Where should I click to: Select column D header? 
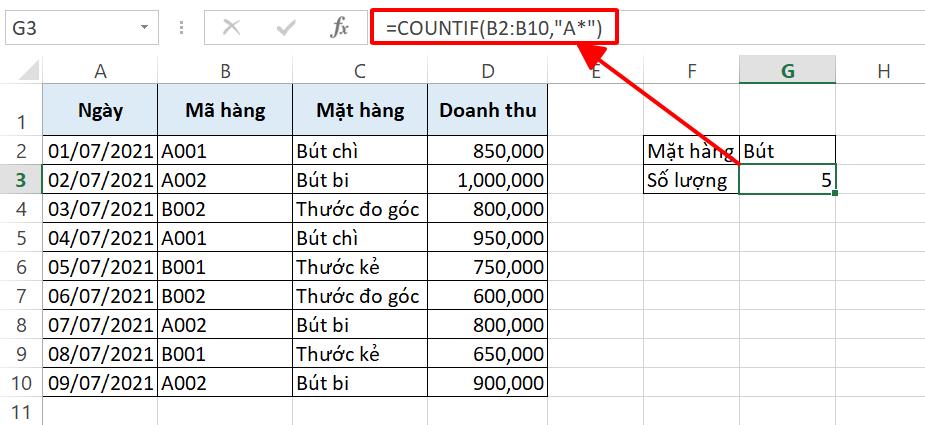(487, 71)
